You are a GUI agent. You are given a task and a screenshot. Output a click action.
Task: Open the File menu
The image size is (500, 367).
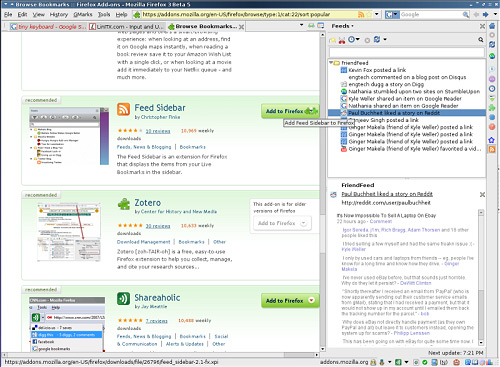8,14
